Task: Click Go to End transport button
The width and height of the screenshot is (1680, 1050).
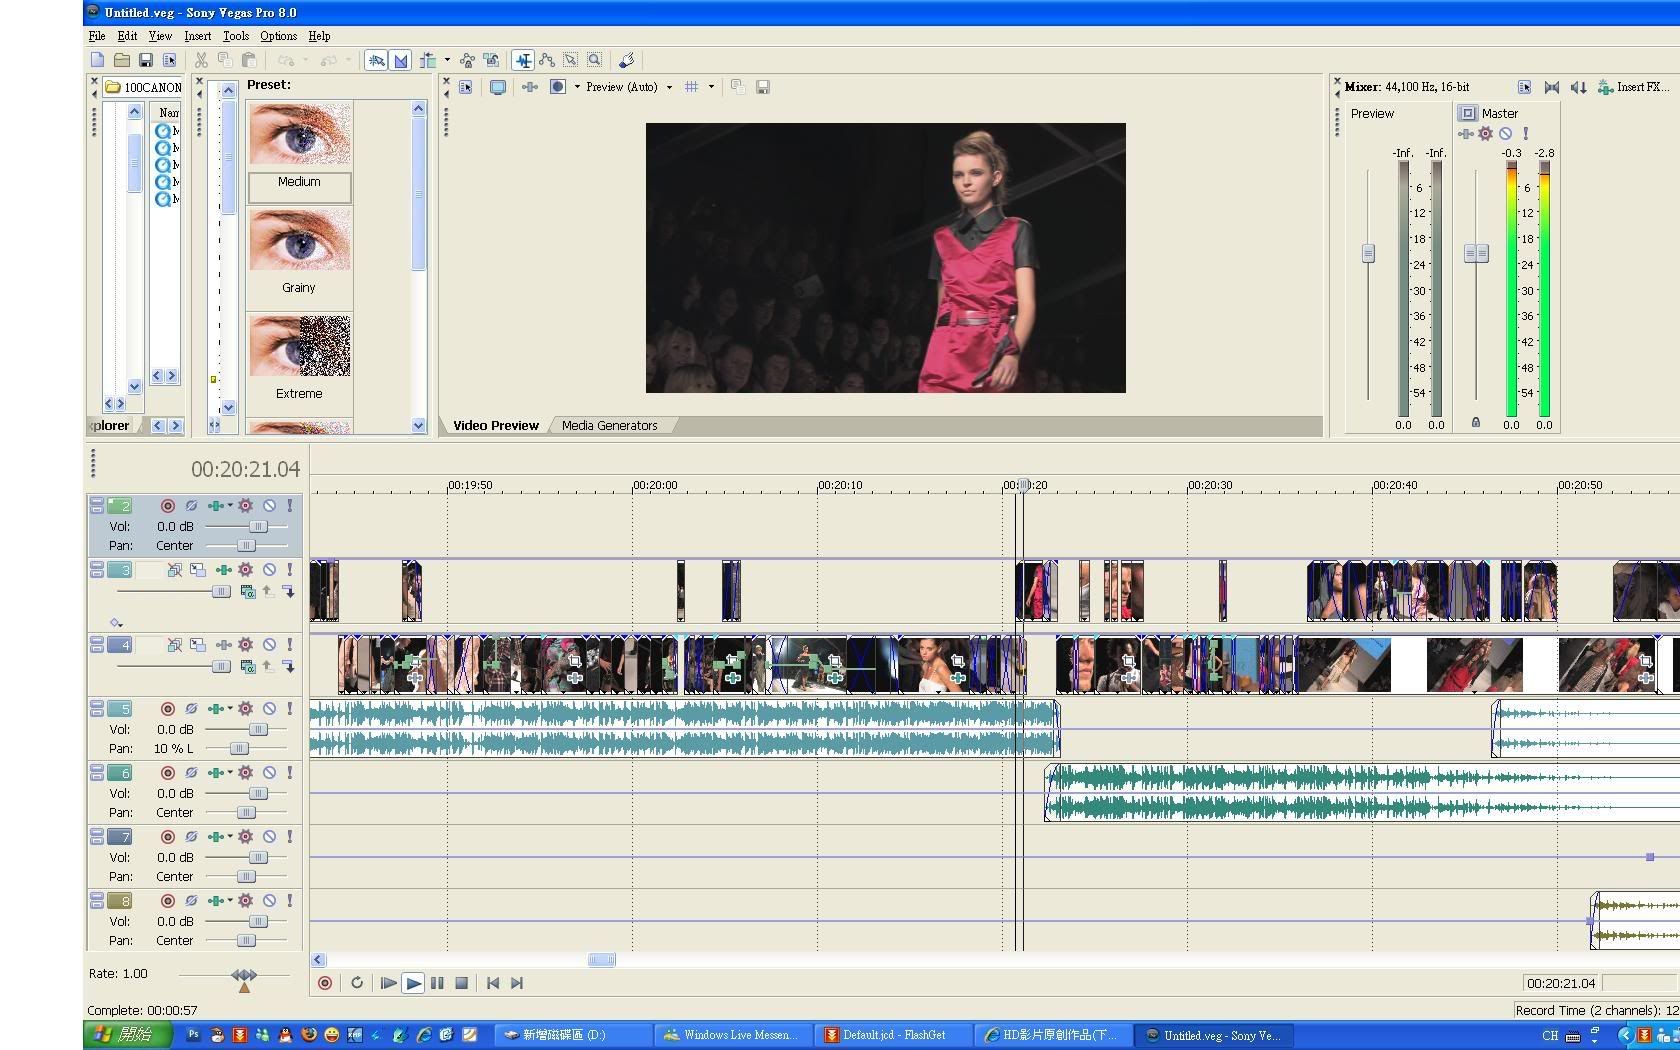Action: 517,983
